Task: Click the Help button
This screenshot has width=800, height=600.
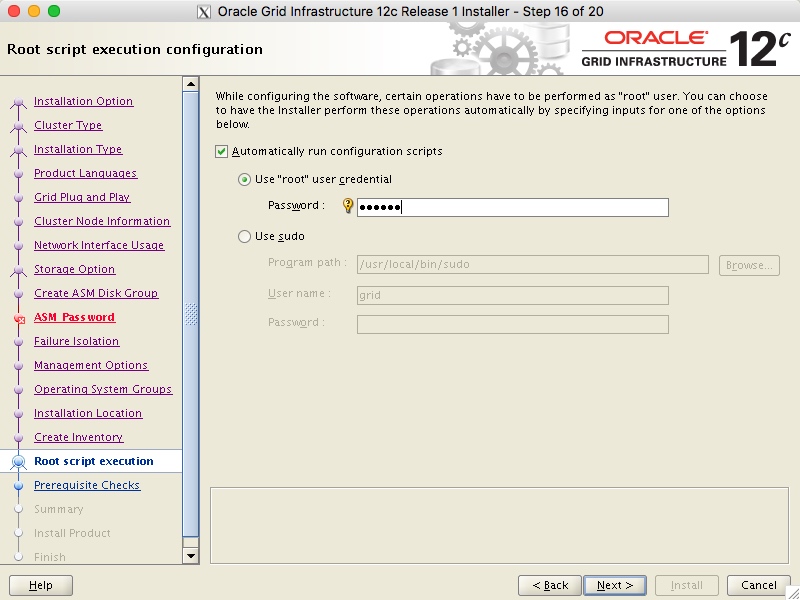Action: pos(40,585)
